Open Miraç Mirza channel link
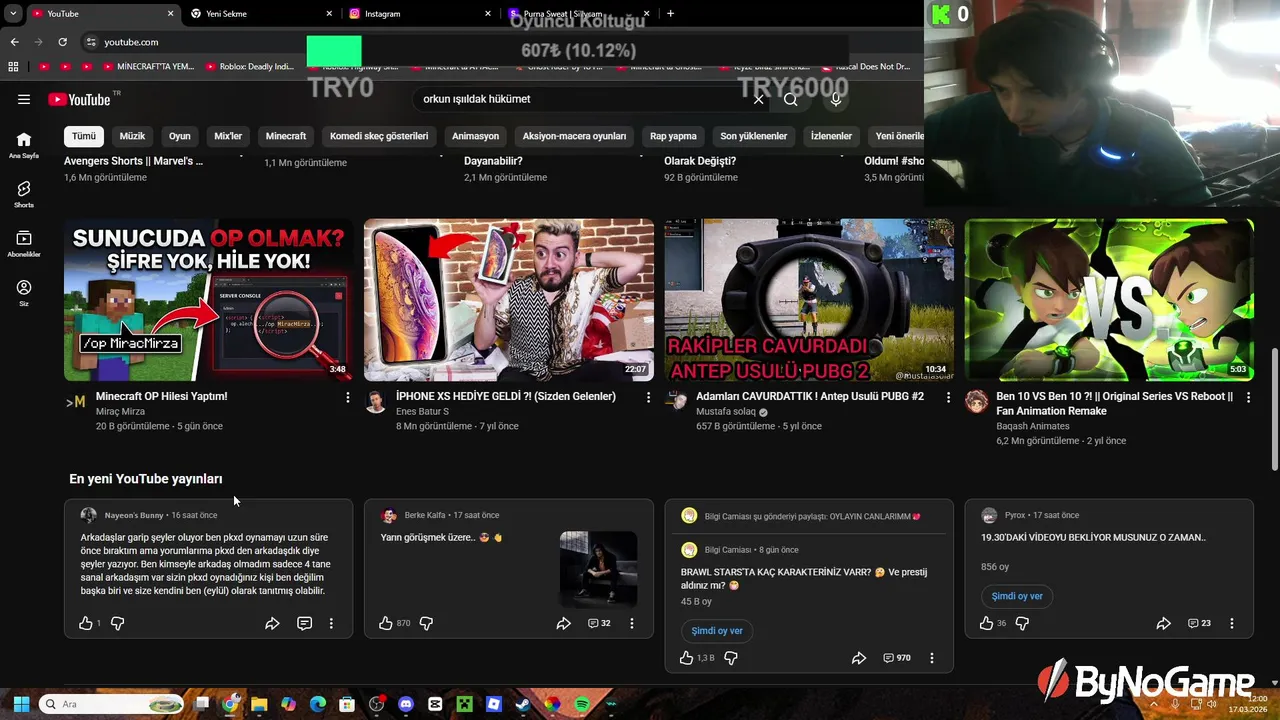Viewport: 1280px width, 720px height. 120,411
